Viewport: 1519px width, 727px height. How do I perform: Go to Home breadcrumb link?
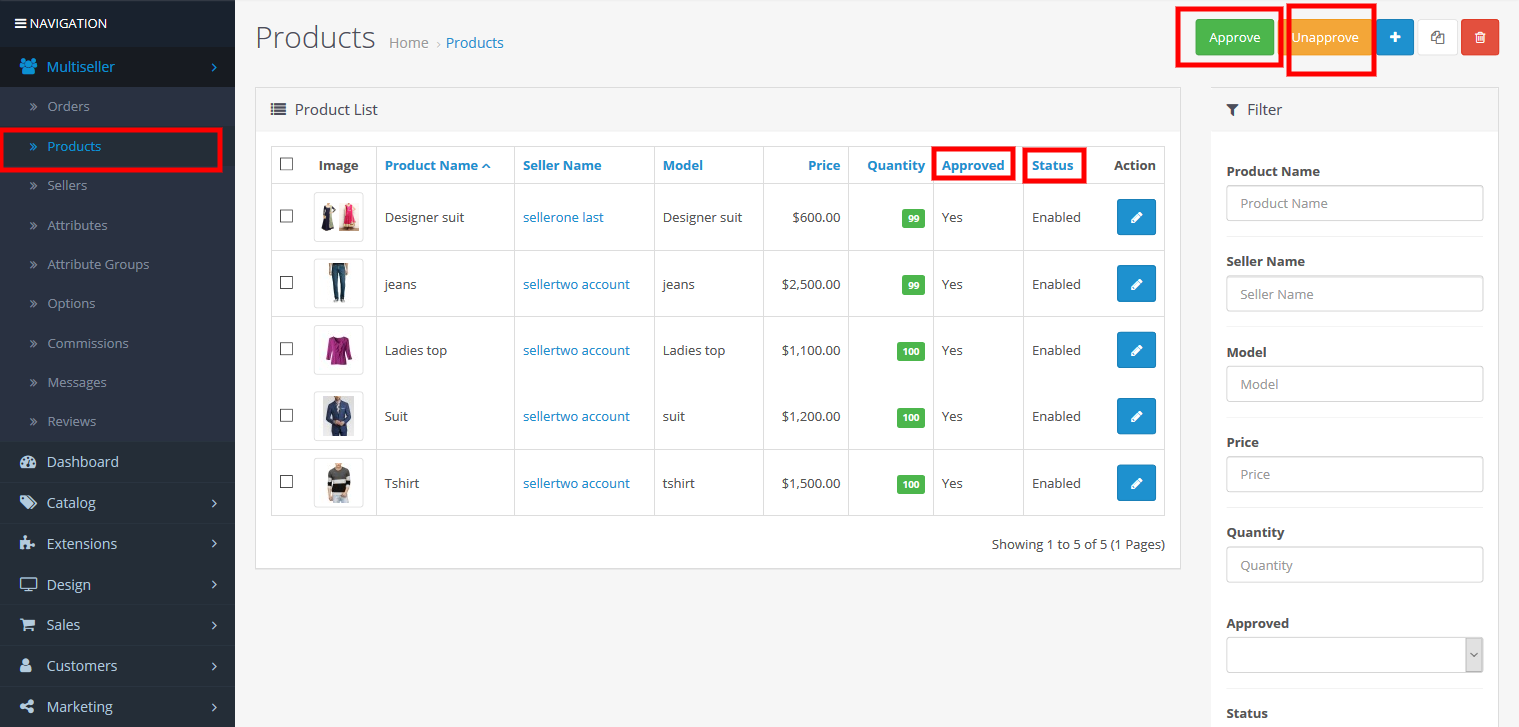(x=409, y=43)
